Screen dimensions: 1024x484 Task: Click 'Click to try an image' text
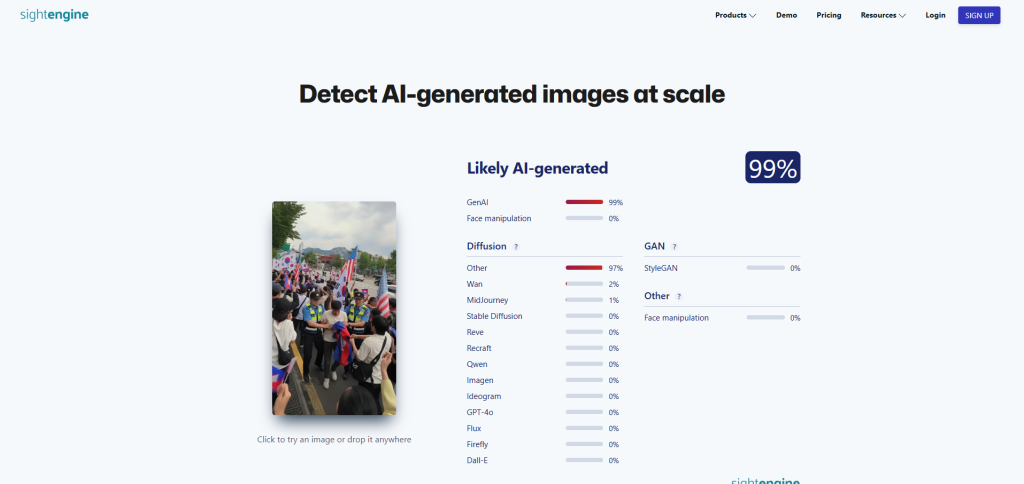click(x=334, y=439)
